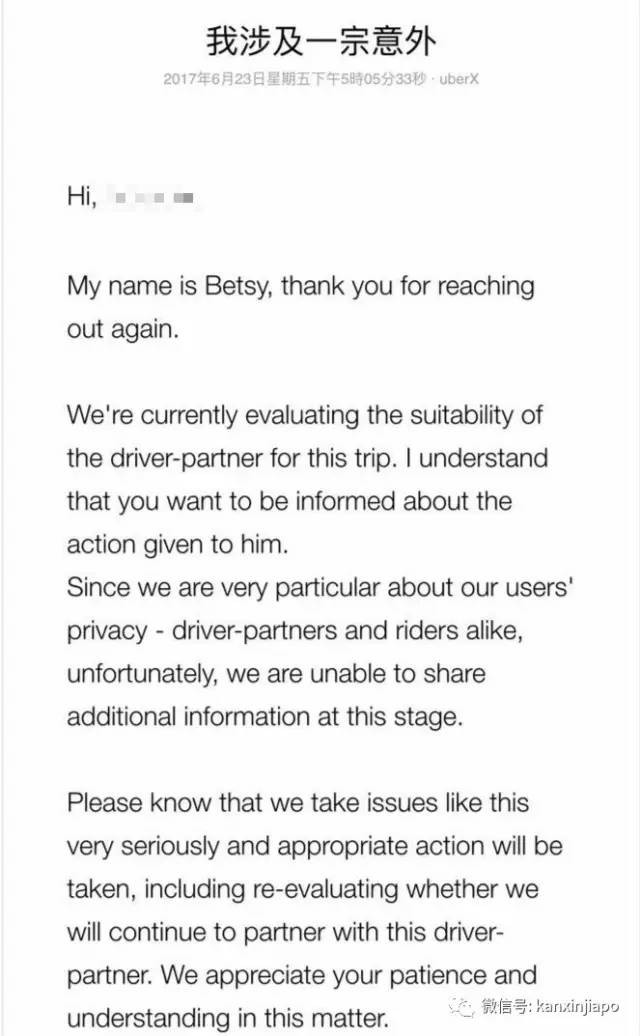Click the line starting 'We're currently evaluating'

pos(305,415)
